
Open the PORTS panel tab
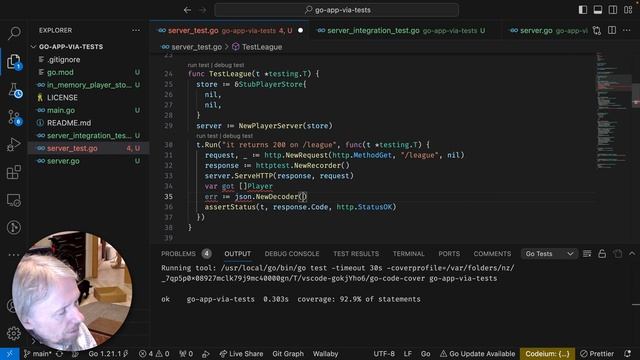pyautogui.click(x=449, y=254)
